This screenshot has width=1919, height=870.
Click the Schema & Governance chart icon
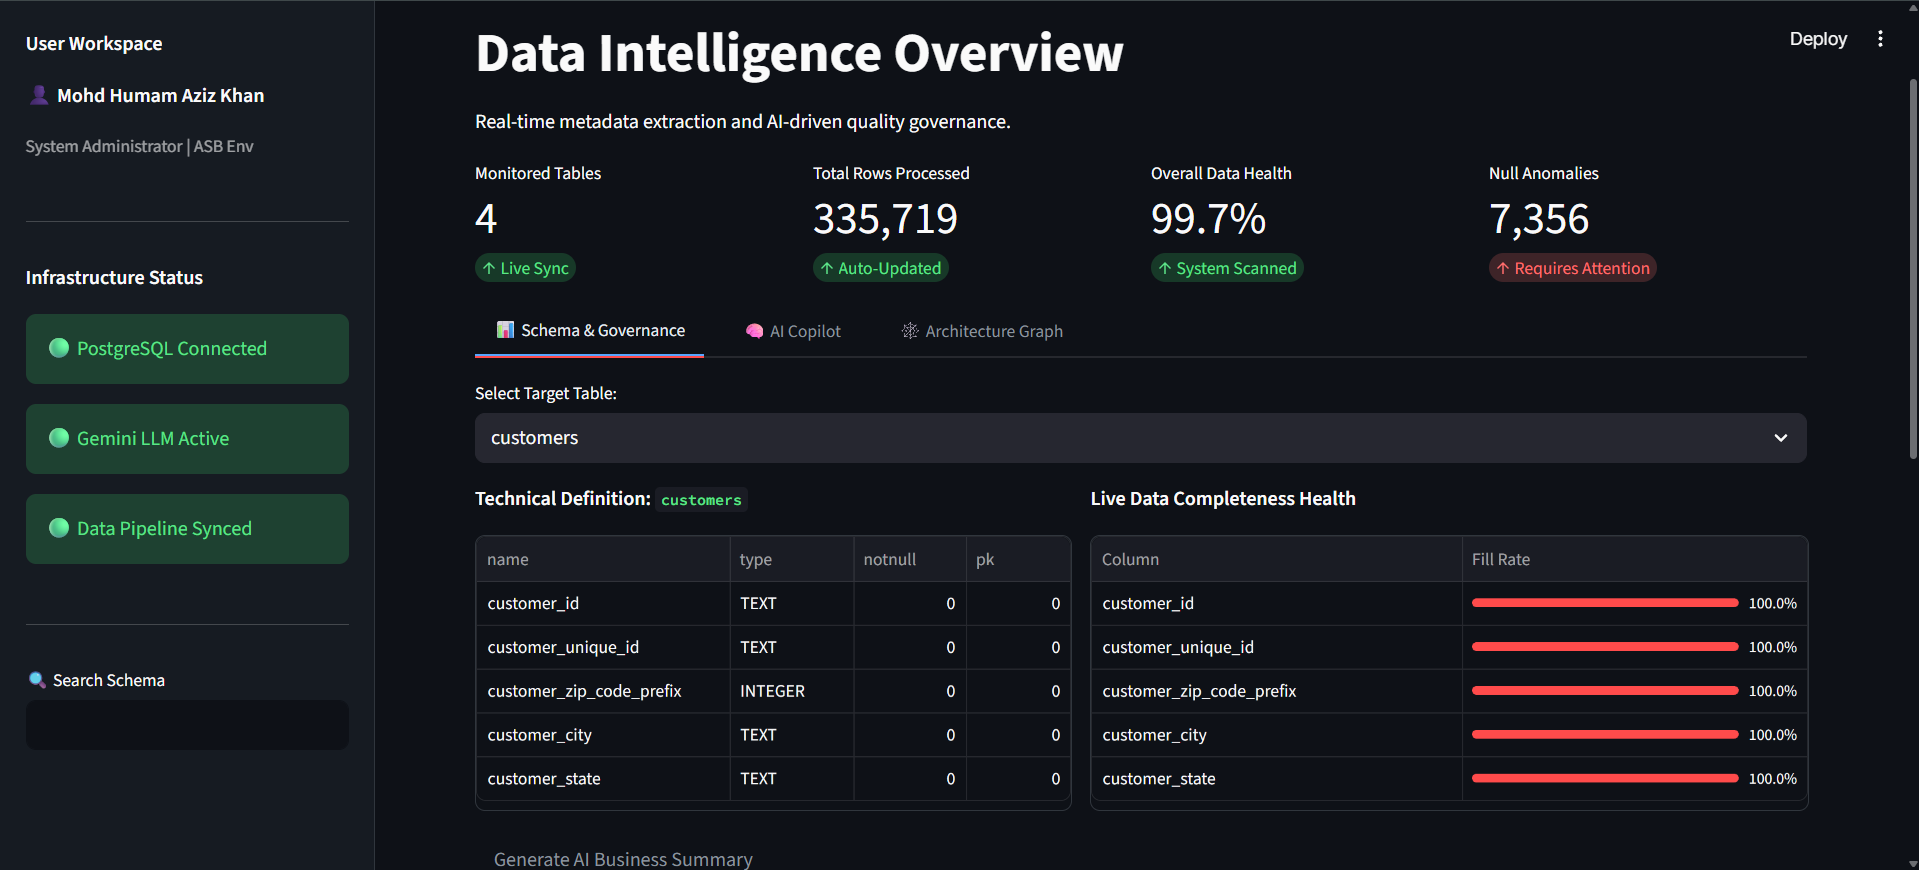click(x=506, y=330)
